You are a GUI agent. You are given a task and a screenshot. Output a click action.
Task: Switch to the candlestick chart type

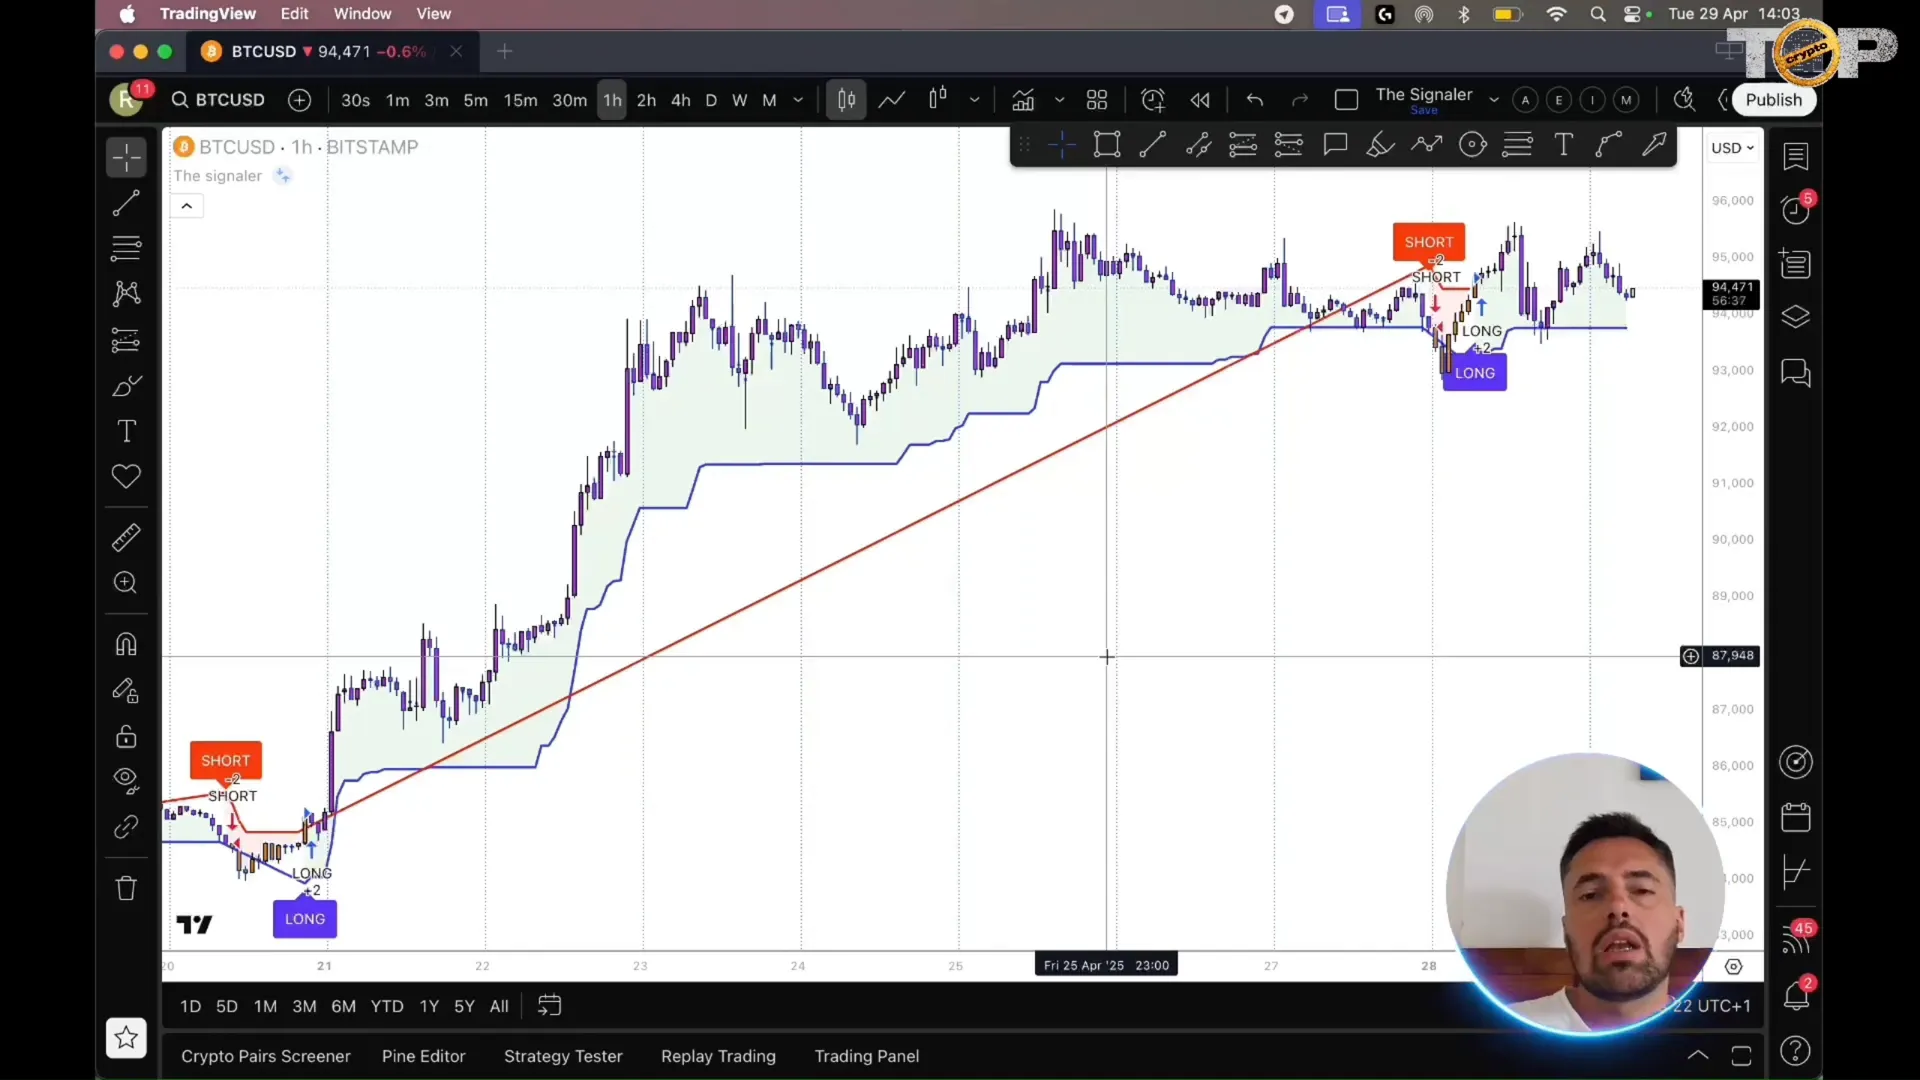pos(937,100)
